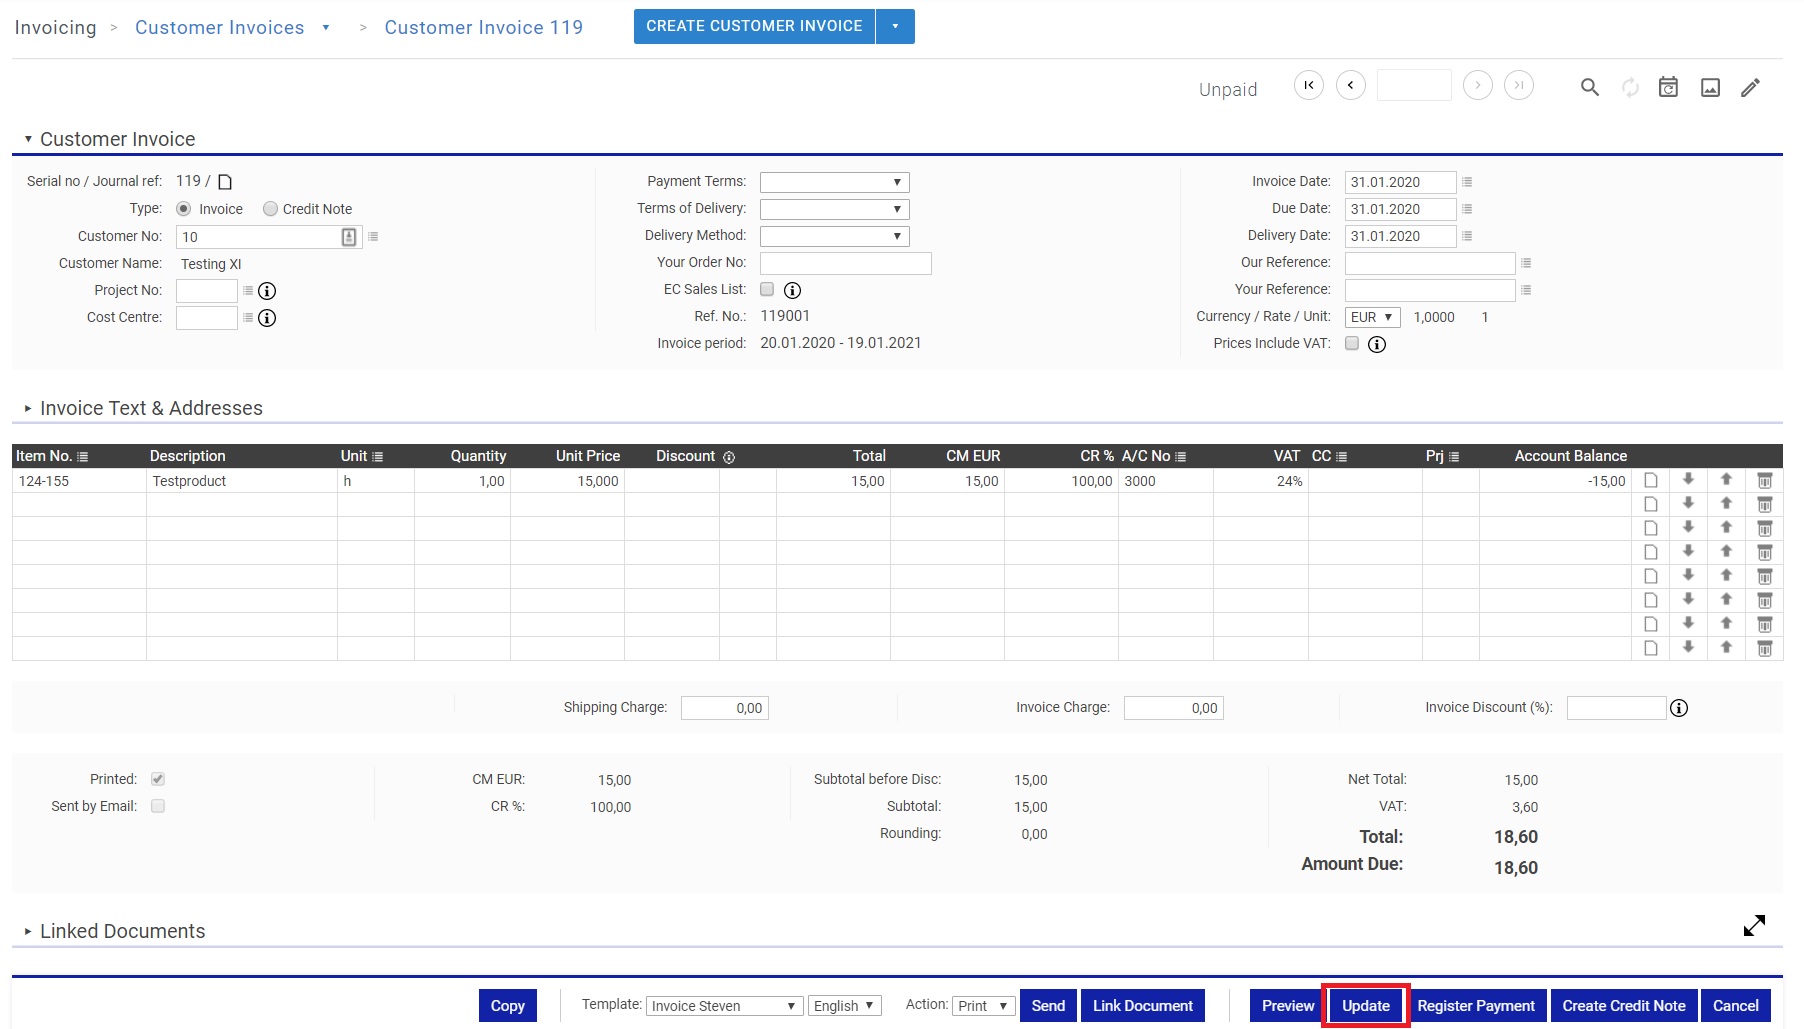Enable the EC Sales List checkbox
Image resolution: width=1804 pixels, height=1029 pixels.
(x=767, y=290)
